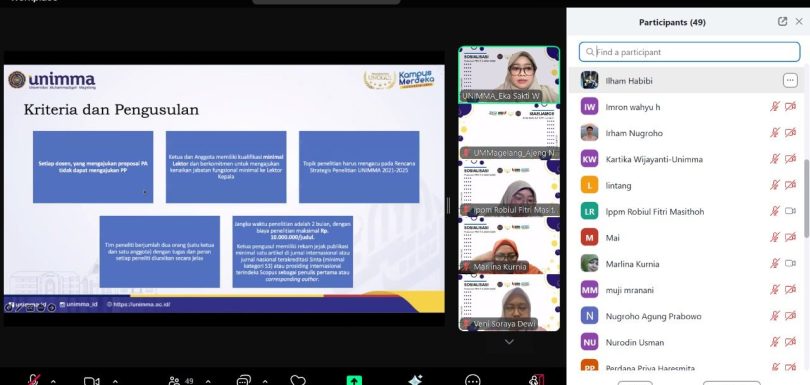Open more options for Ilham Habibi
810x385 pixels.
790,80
